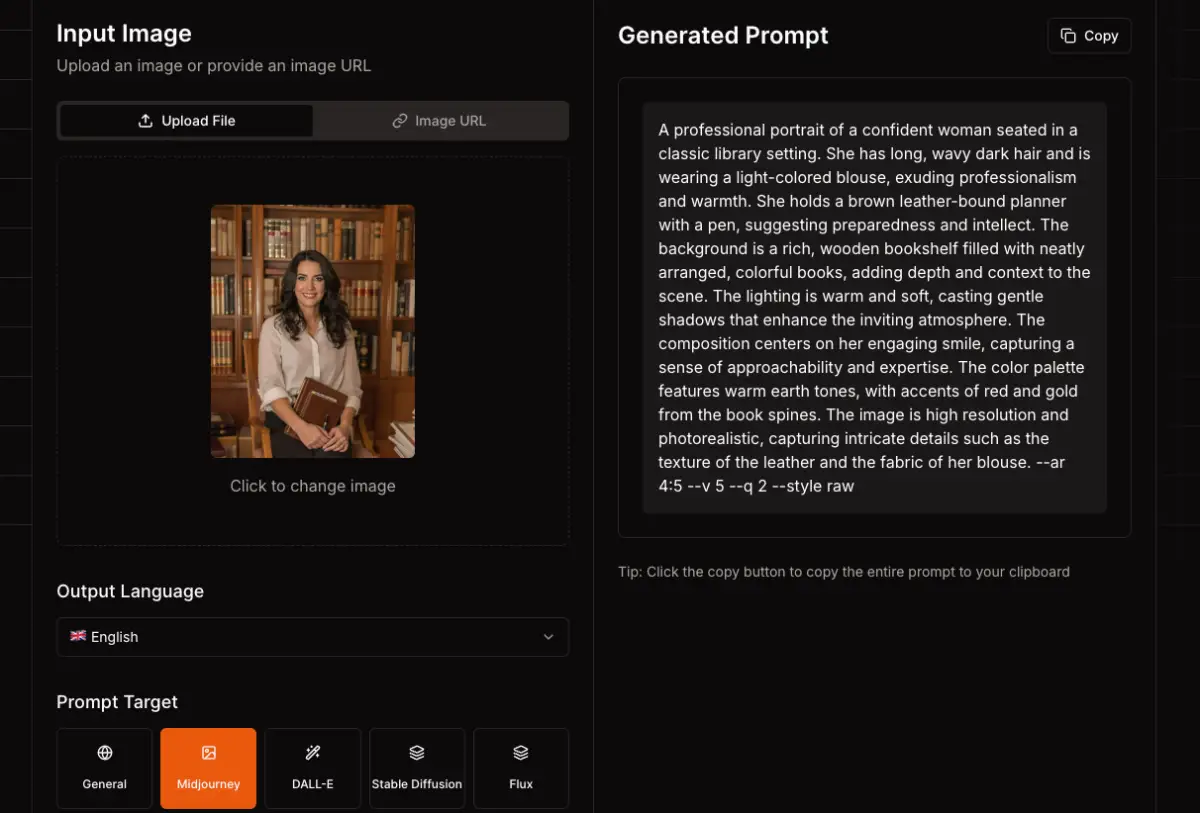The height and width of the screenshot is (813, 1200).
Task: Click the 'Click to change image' text
Action: [312, 486]
